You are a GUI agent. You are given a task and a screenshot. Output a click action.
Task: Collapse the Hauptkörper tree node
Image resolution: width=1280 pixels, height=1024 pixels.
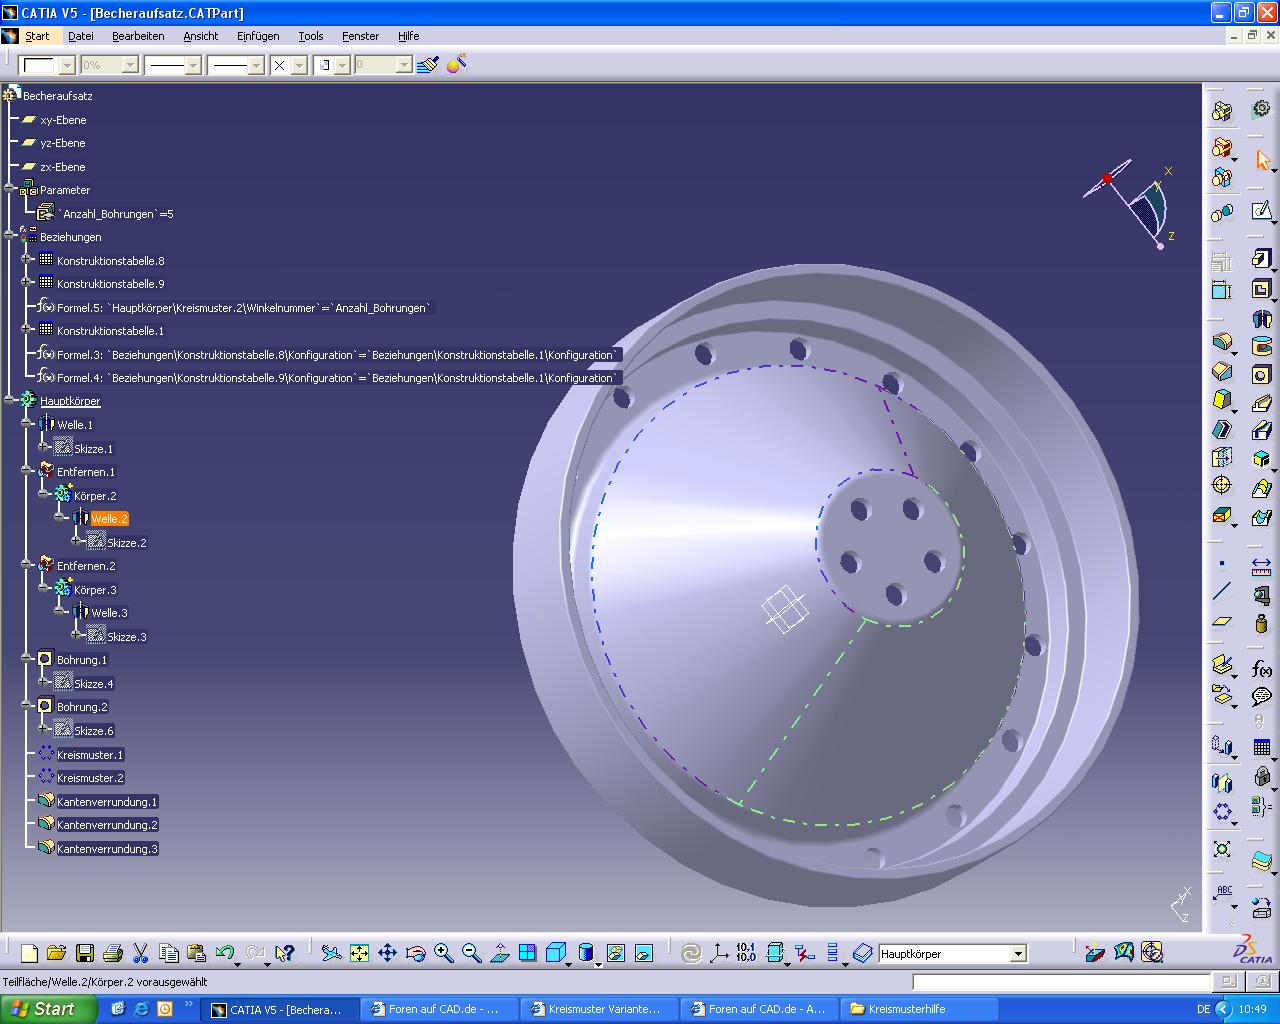(10, 400)
